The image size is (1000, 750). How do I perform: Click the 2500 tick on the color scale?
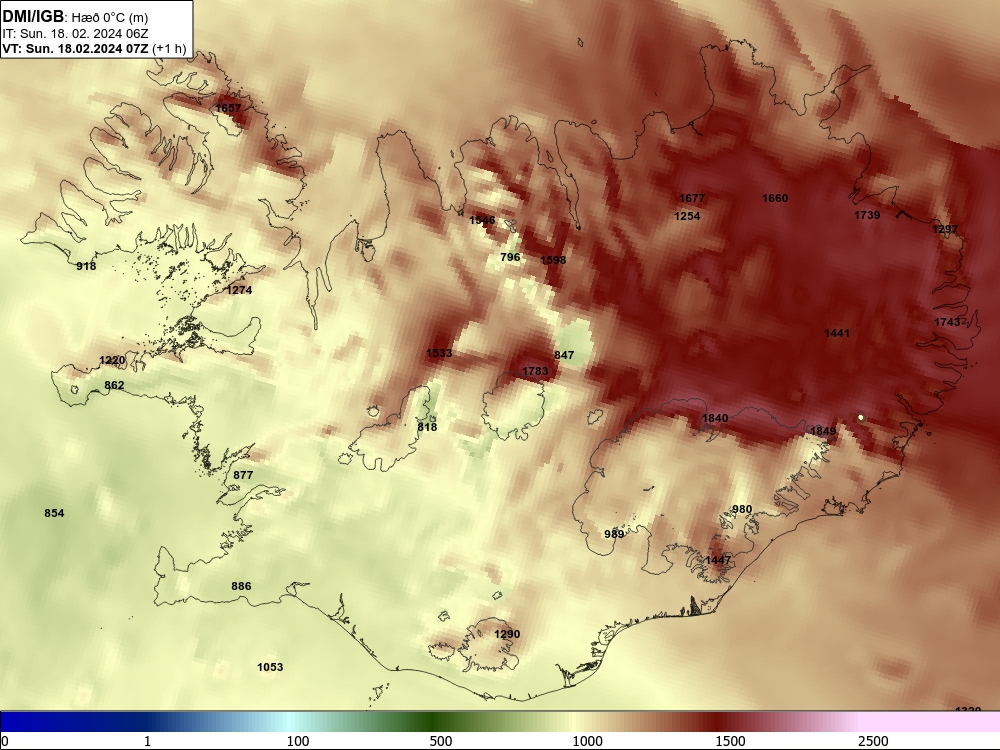(873, 741)
